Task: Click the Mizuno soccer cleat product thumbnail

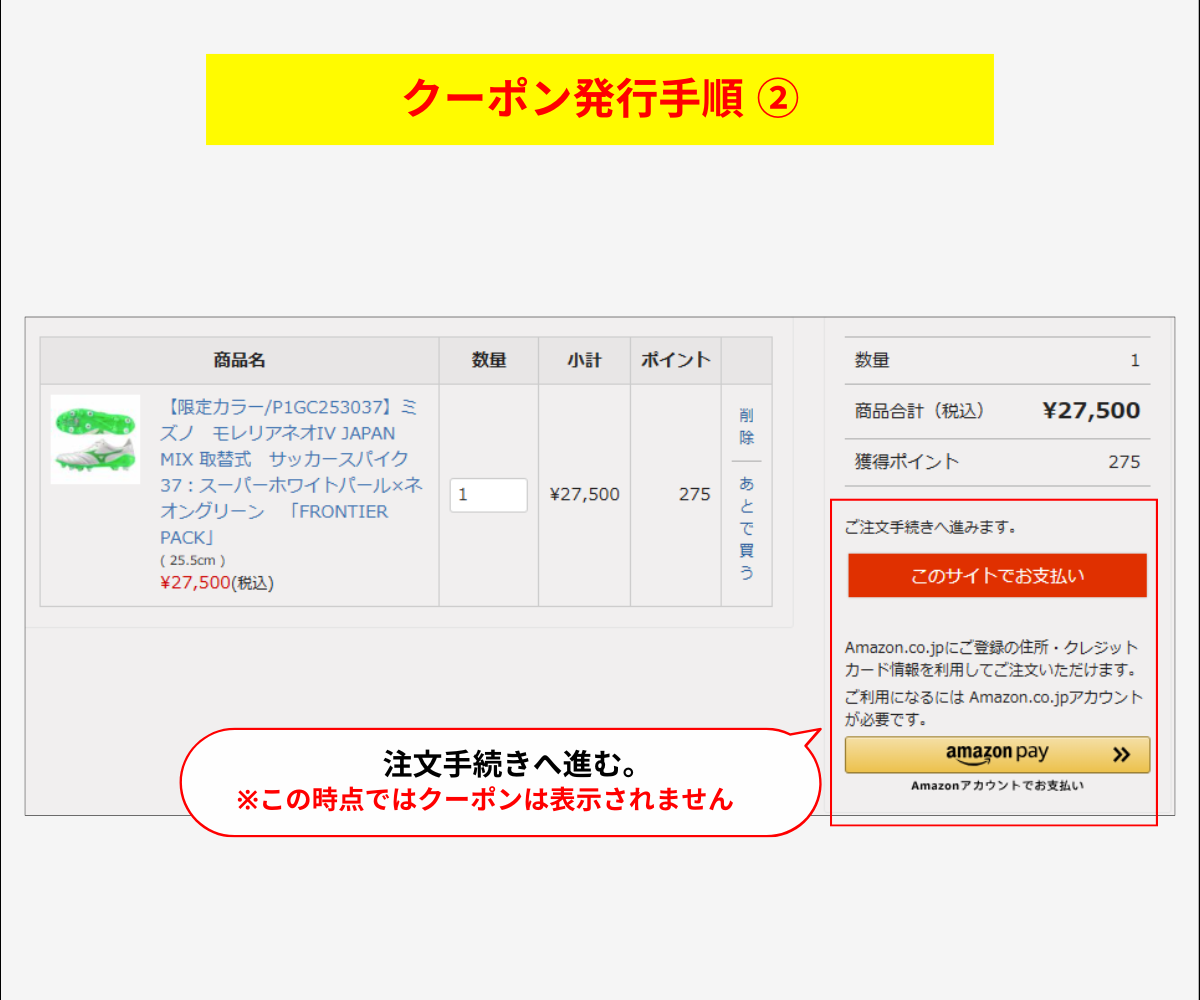Action: (95, 439)
